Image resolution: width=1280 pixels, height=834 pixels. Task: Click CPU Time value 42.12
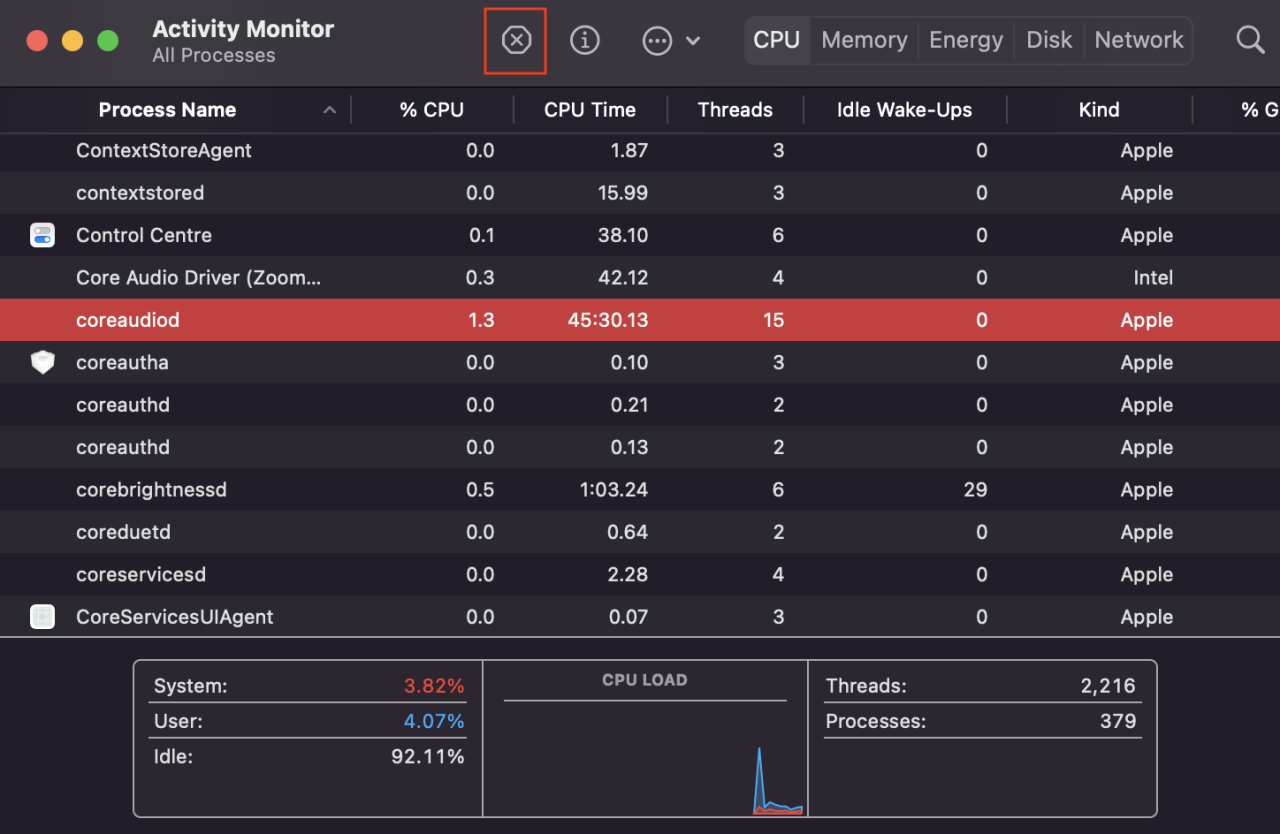pyautogui.click(x=622, y=278)
